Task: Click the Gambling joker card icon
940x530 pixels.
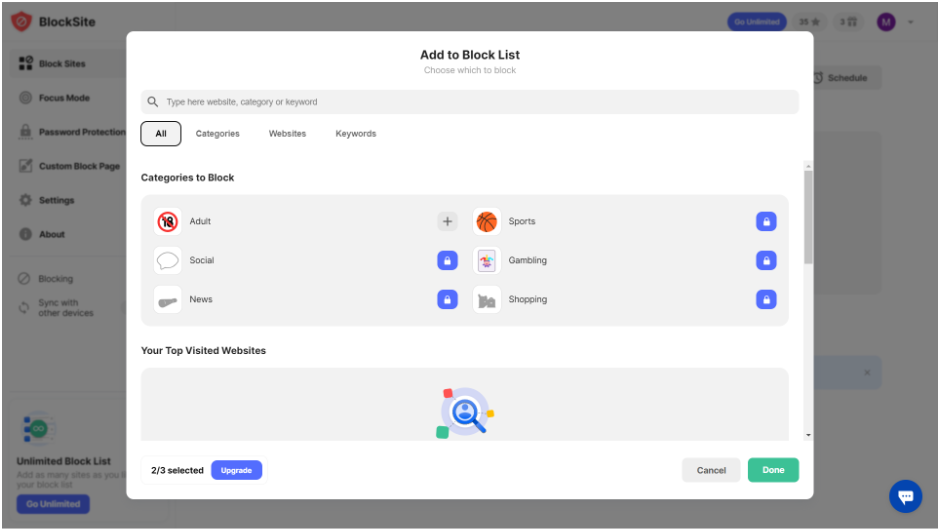Action: [x=486, y=260]
